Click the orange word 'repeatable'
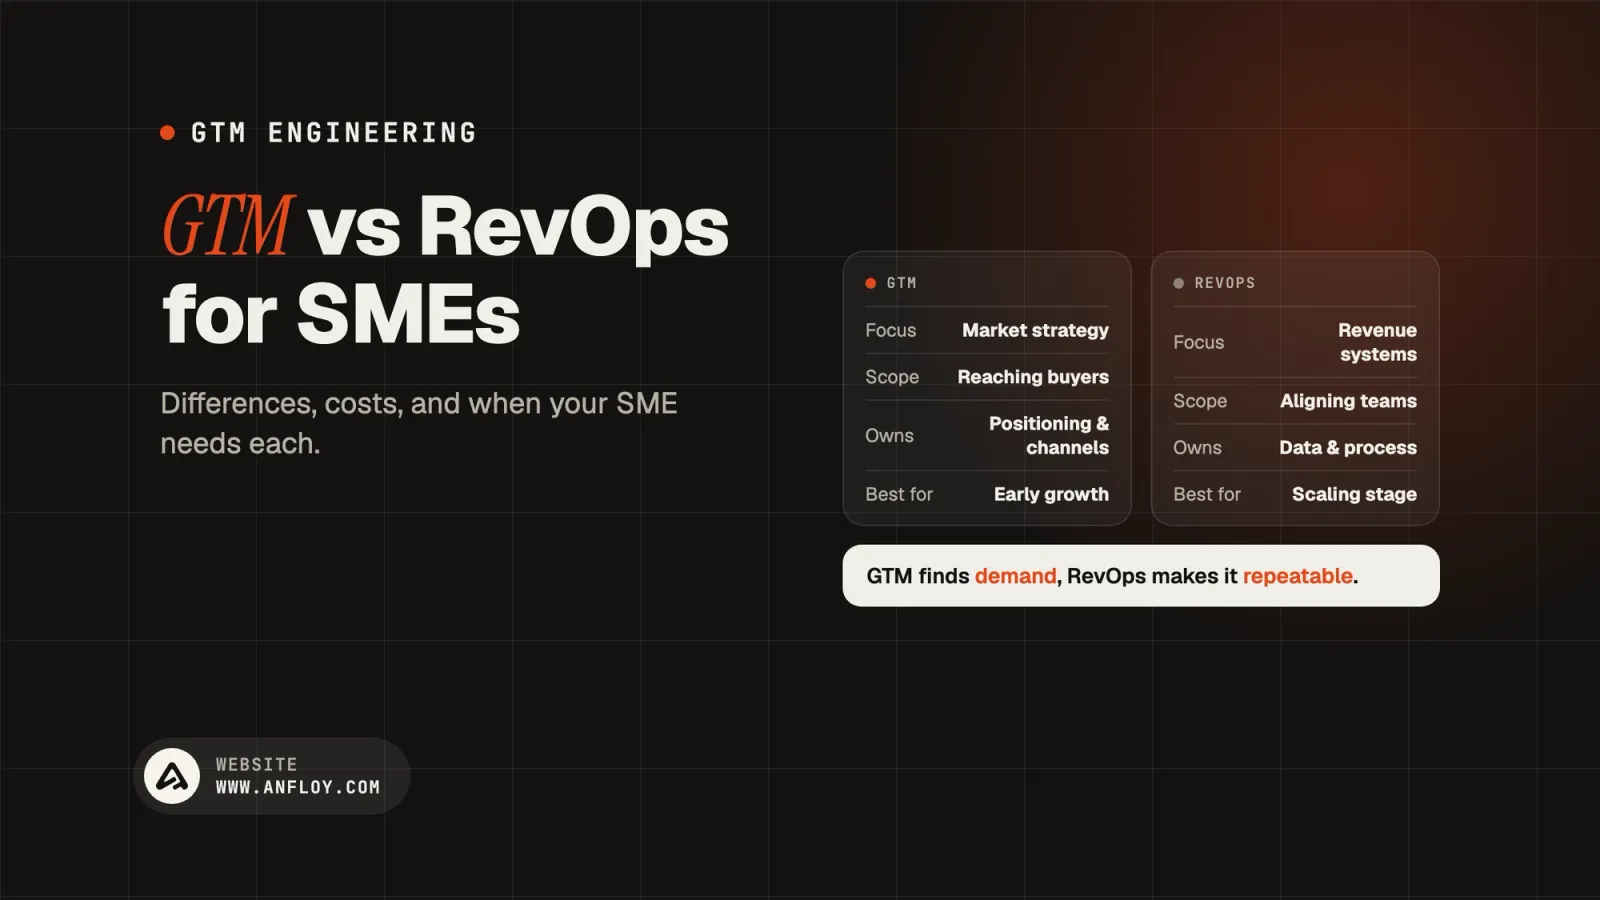Screen dimensions: 1600x900 1297,576
